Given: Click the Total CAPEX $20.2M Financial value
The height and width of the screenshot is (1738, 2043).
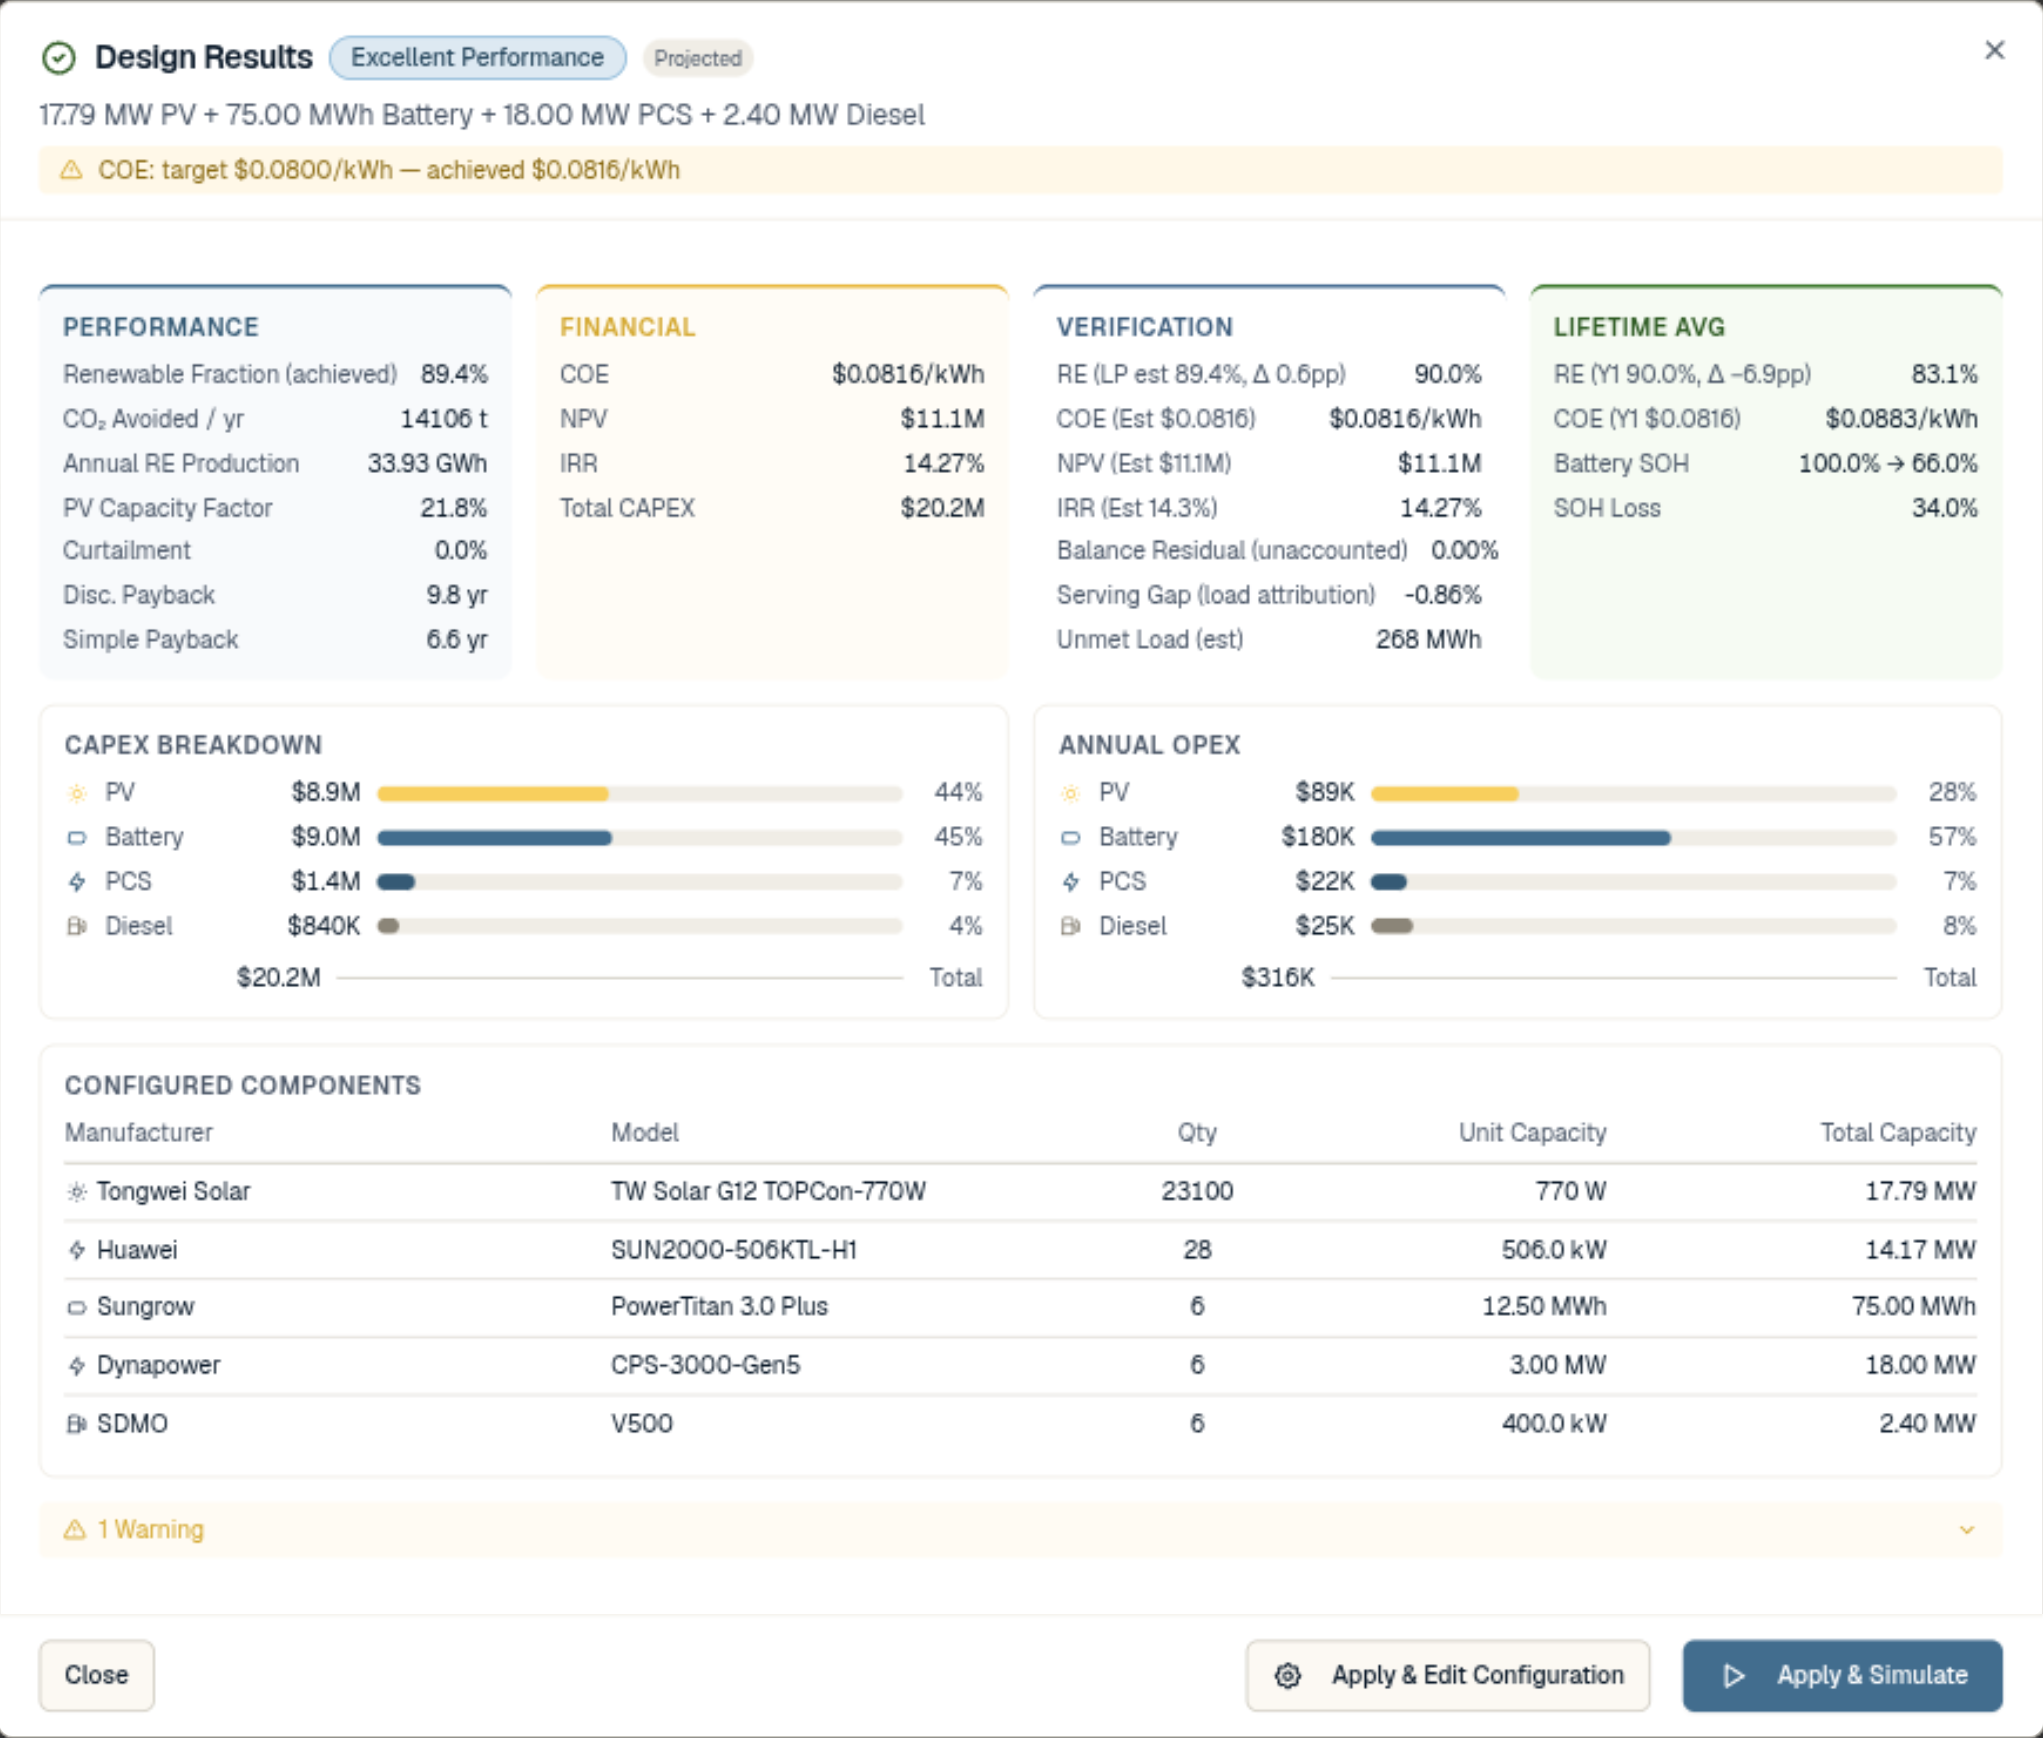Looking at the screenshot, I should pos(942,508).
